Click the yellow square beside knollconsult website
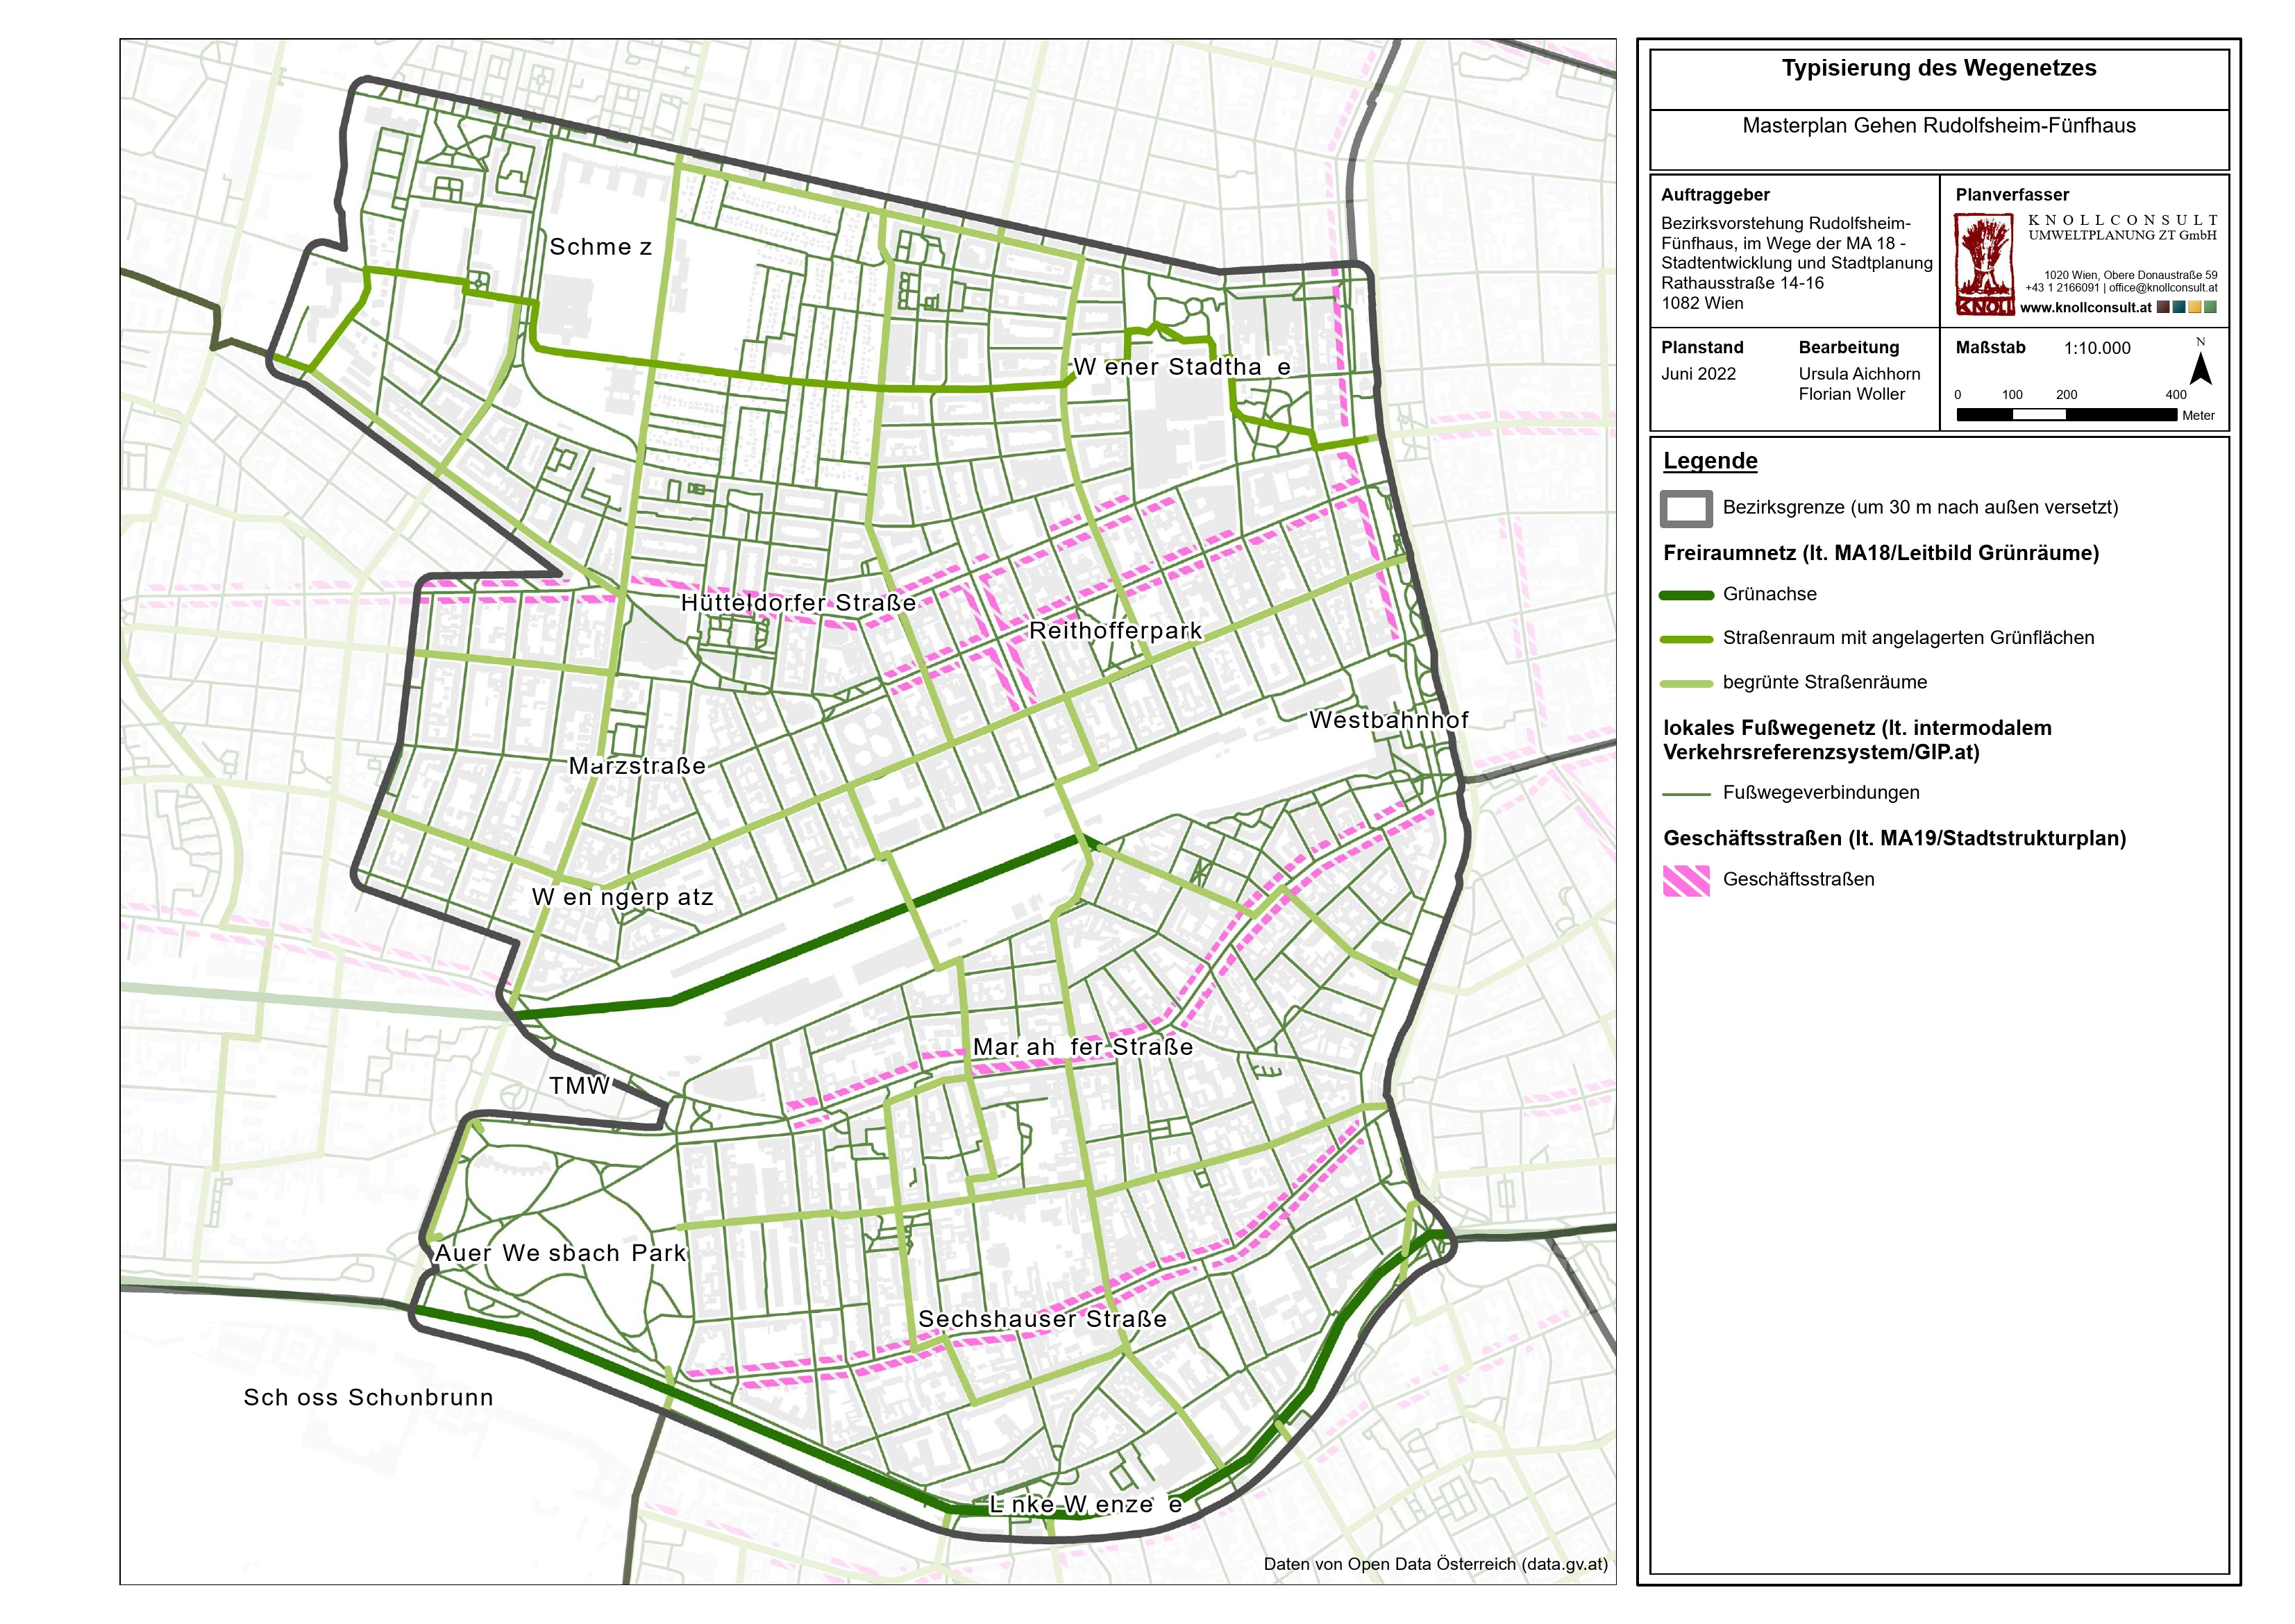The image size is (2295, 1624). pos(2194,307)
